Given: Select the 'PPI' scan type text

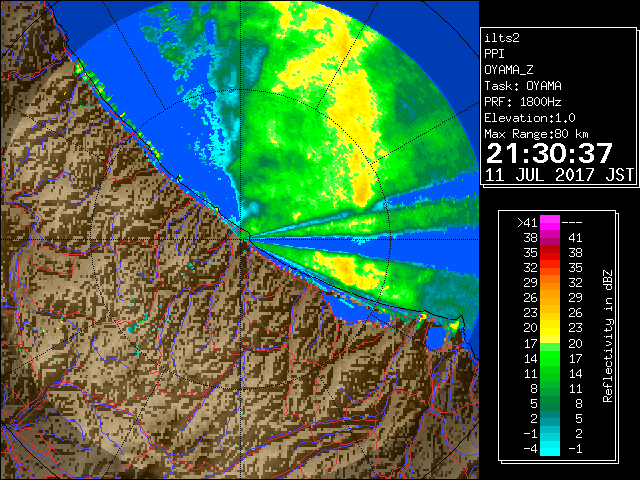Looking at the screenshot, I should click(x=494, y=54).
